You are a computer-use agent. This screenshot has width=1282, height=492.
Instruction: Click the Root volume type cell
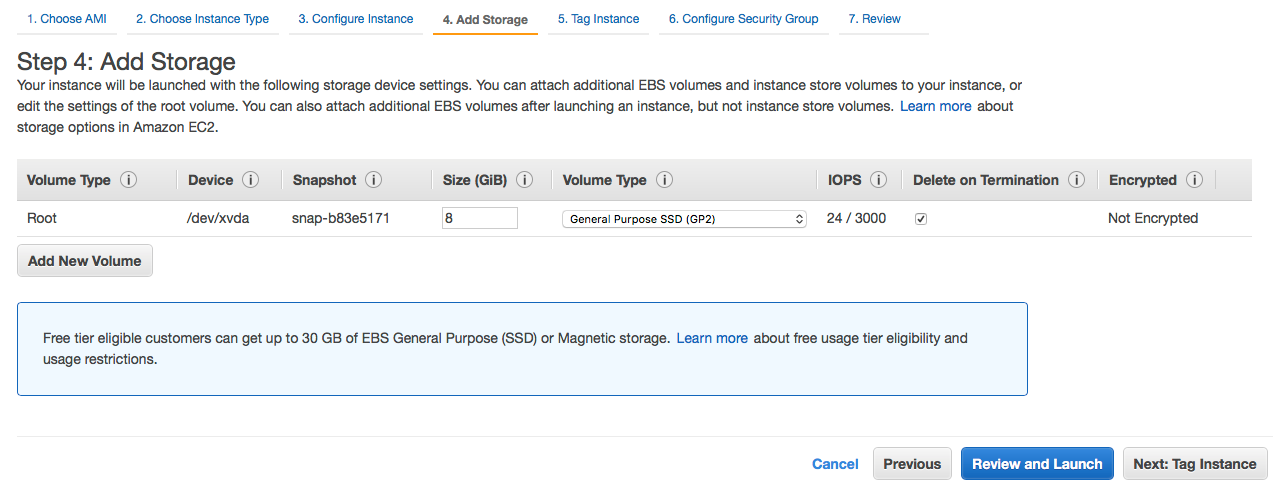[42, 218]
